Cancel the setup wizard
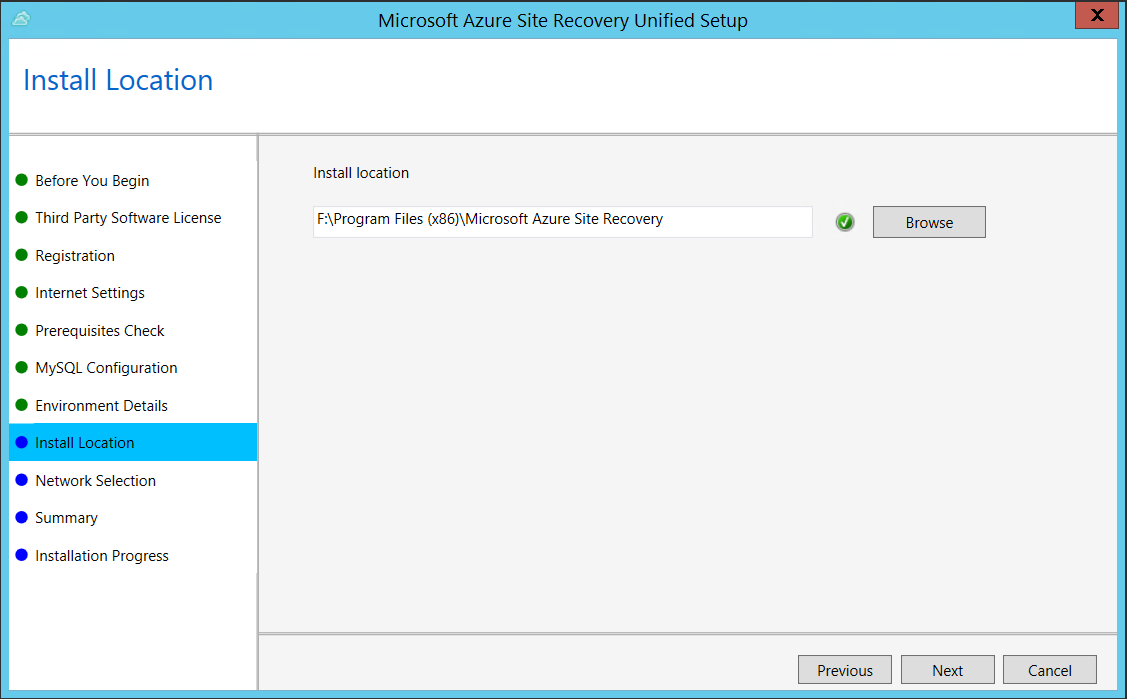The image size is (1127, 699). coord(1049,670)
